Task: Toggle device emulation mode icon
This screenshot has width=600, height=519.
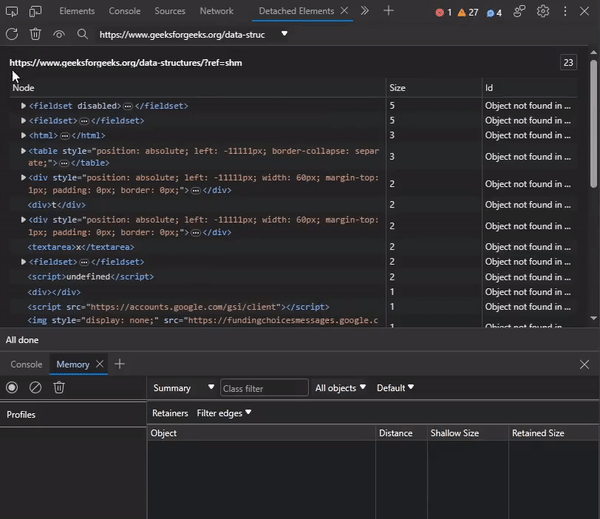Action: tap(36, 11)
